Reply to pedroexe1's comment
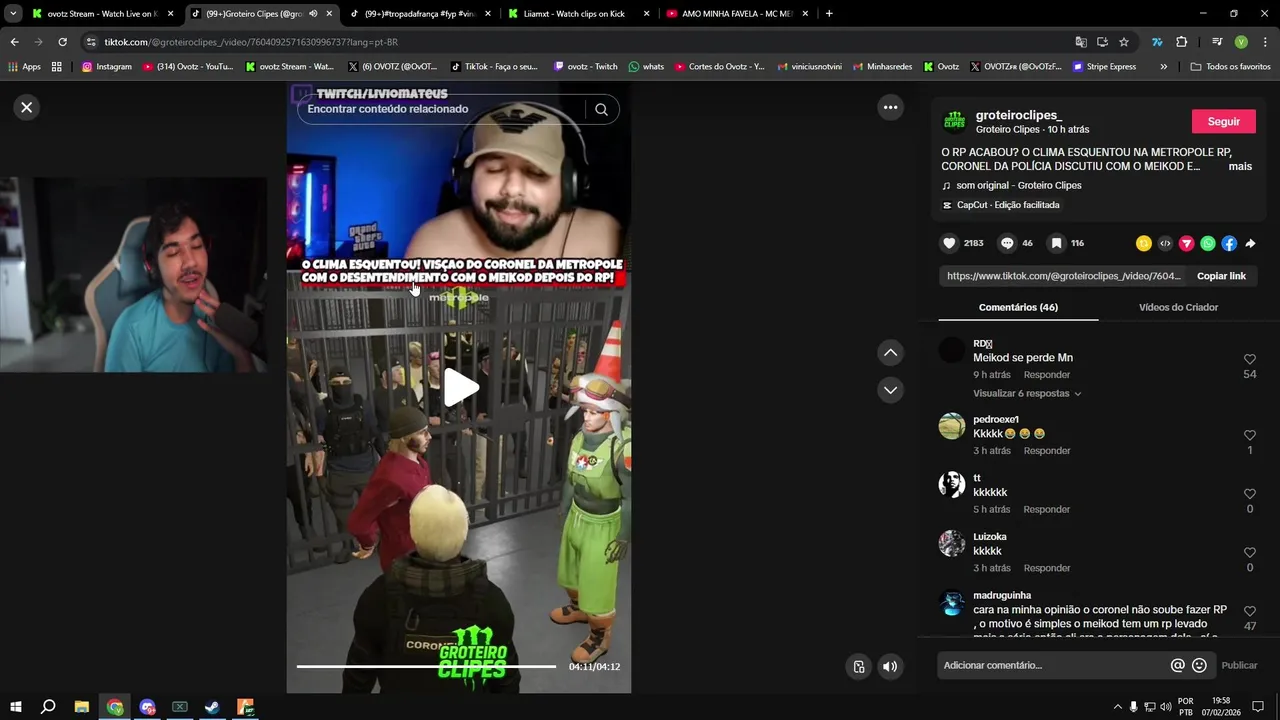The height and width of the screenshot is (720, 1280). coord(1047,451)
